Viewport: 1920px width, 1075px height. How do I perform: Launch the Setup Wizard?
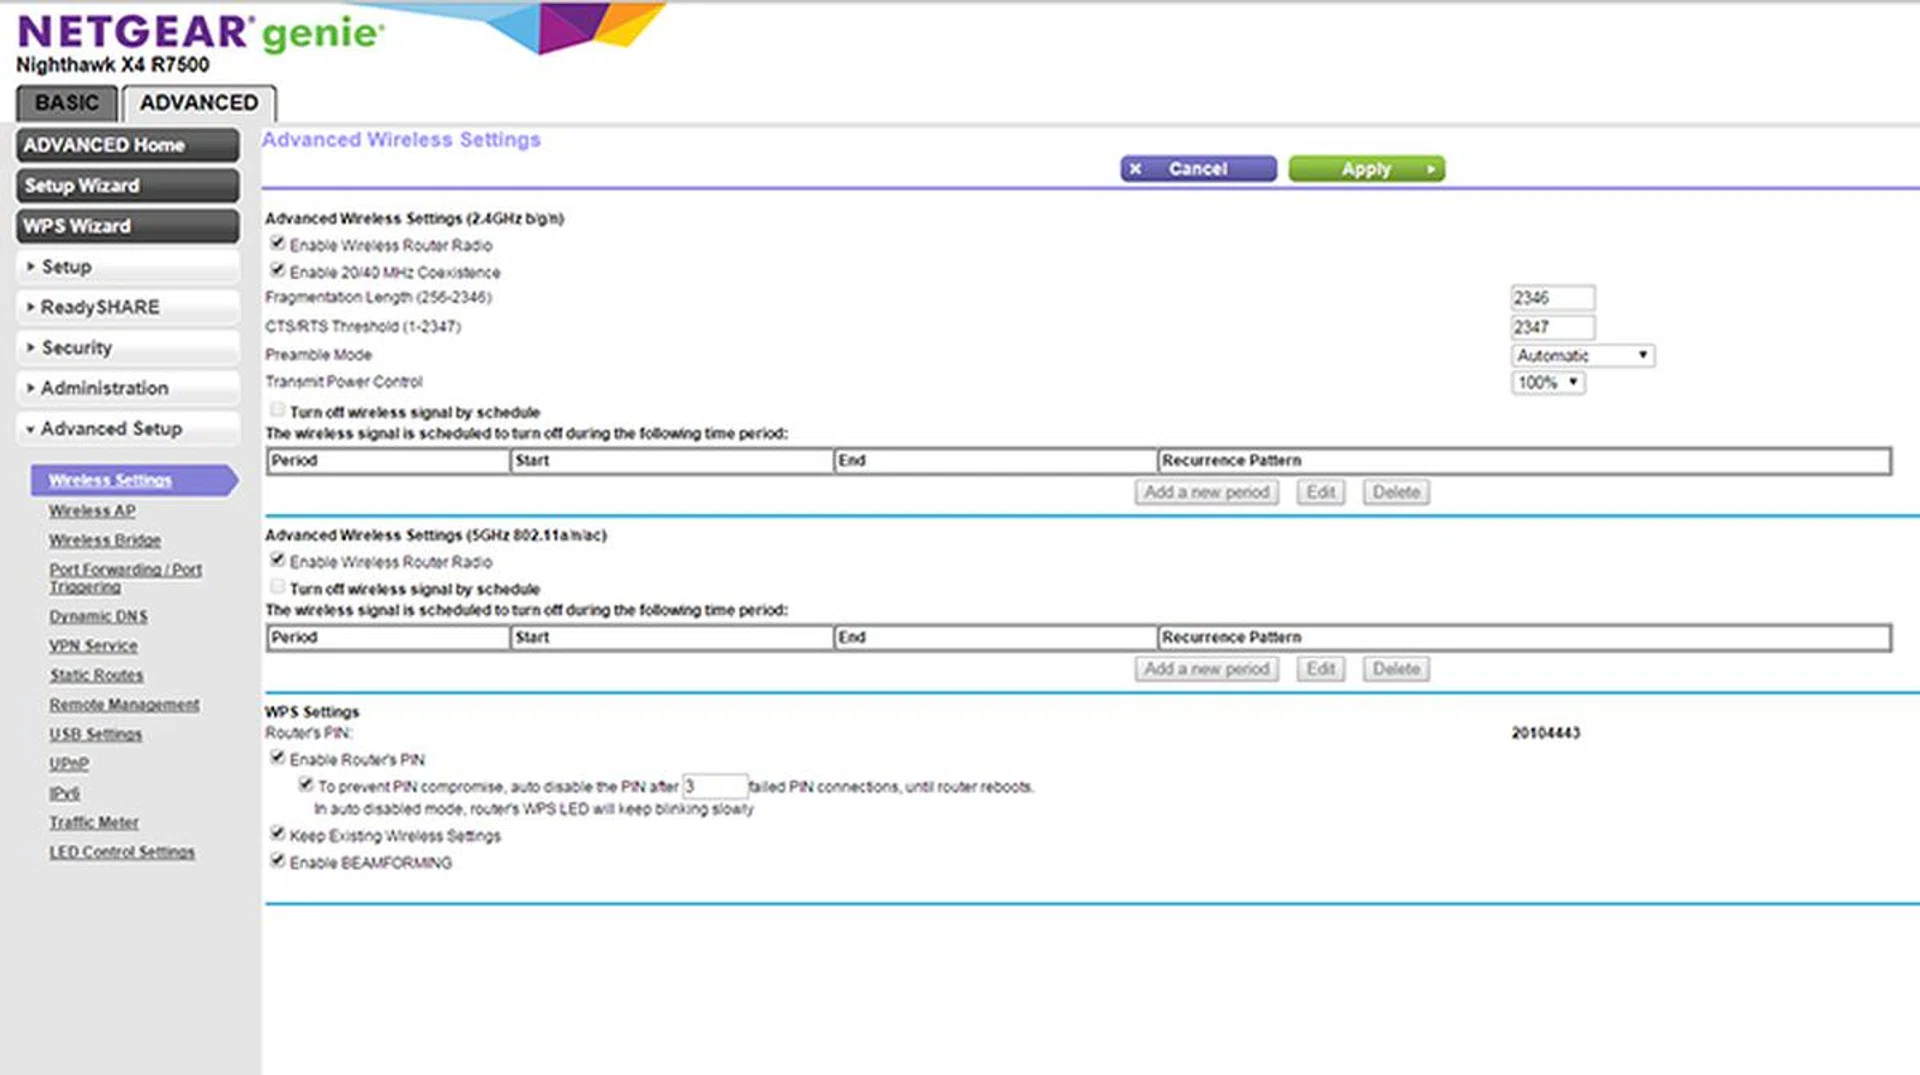tap(127, 186)
